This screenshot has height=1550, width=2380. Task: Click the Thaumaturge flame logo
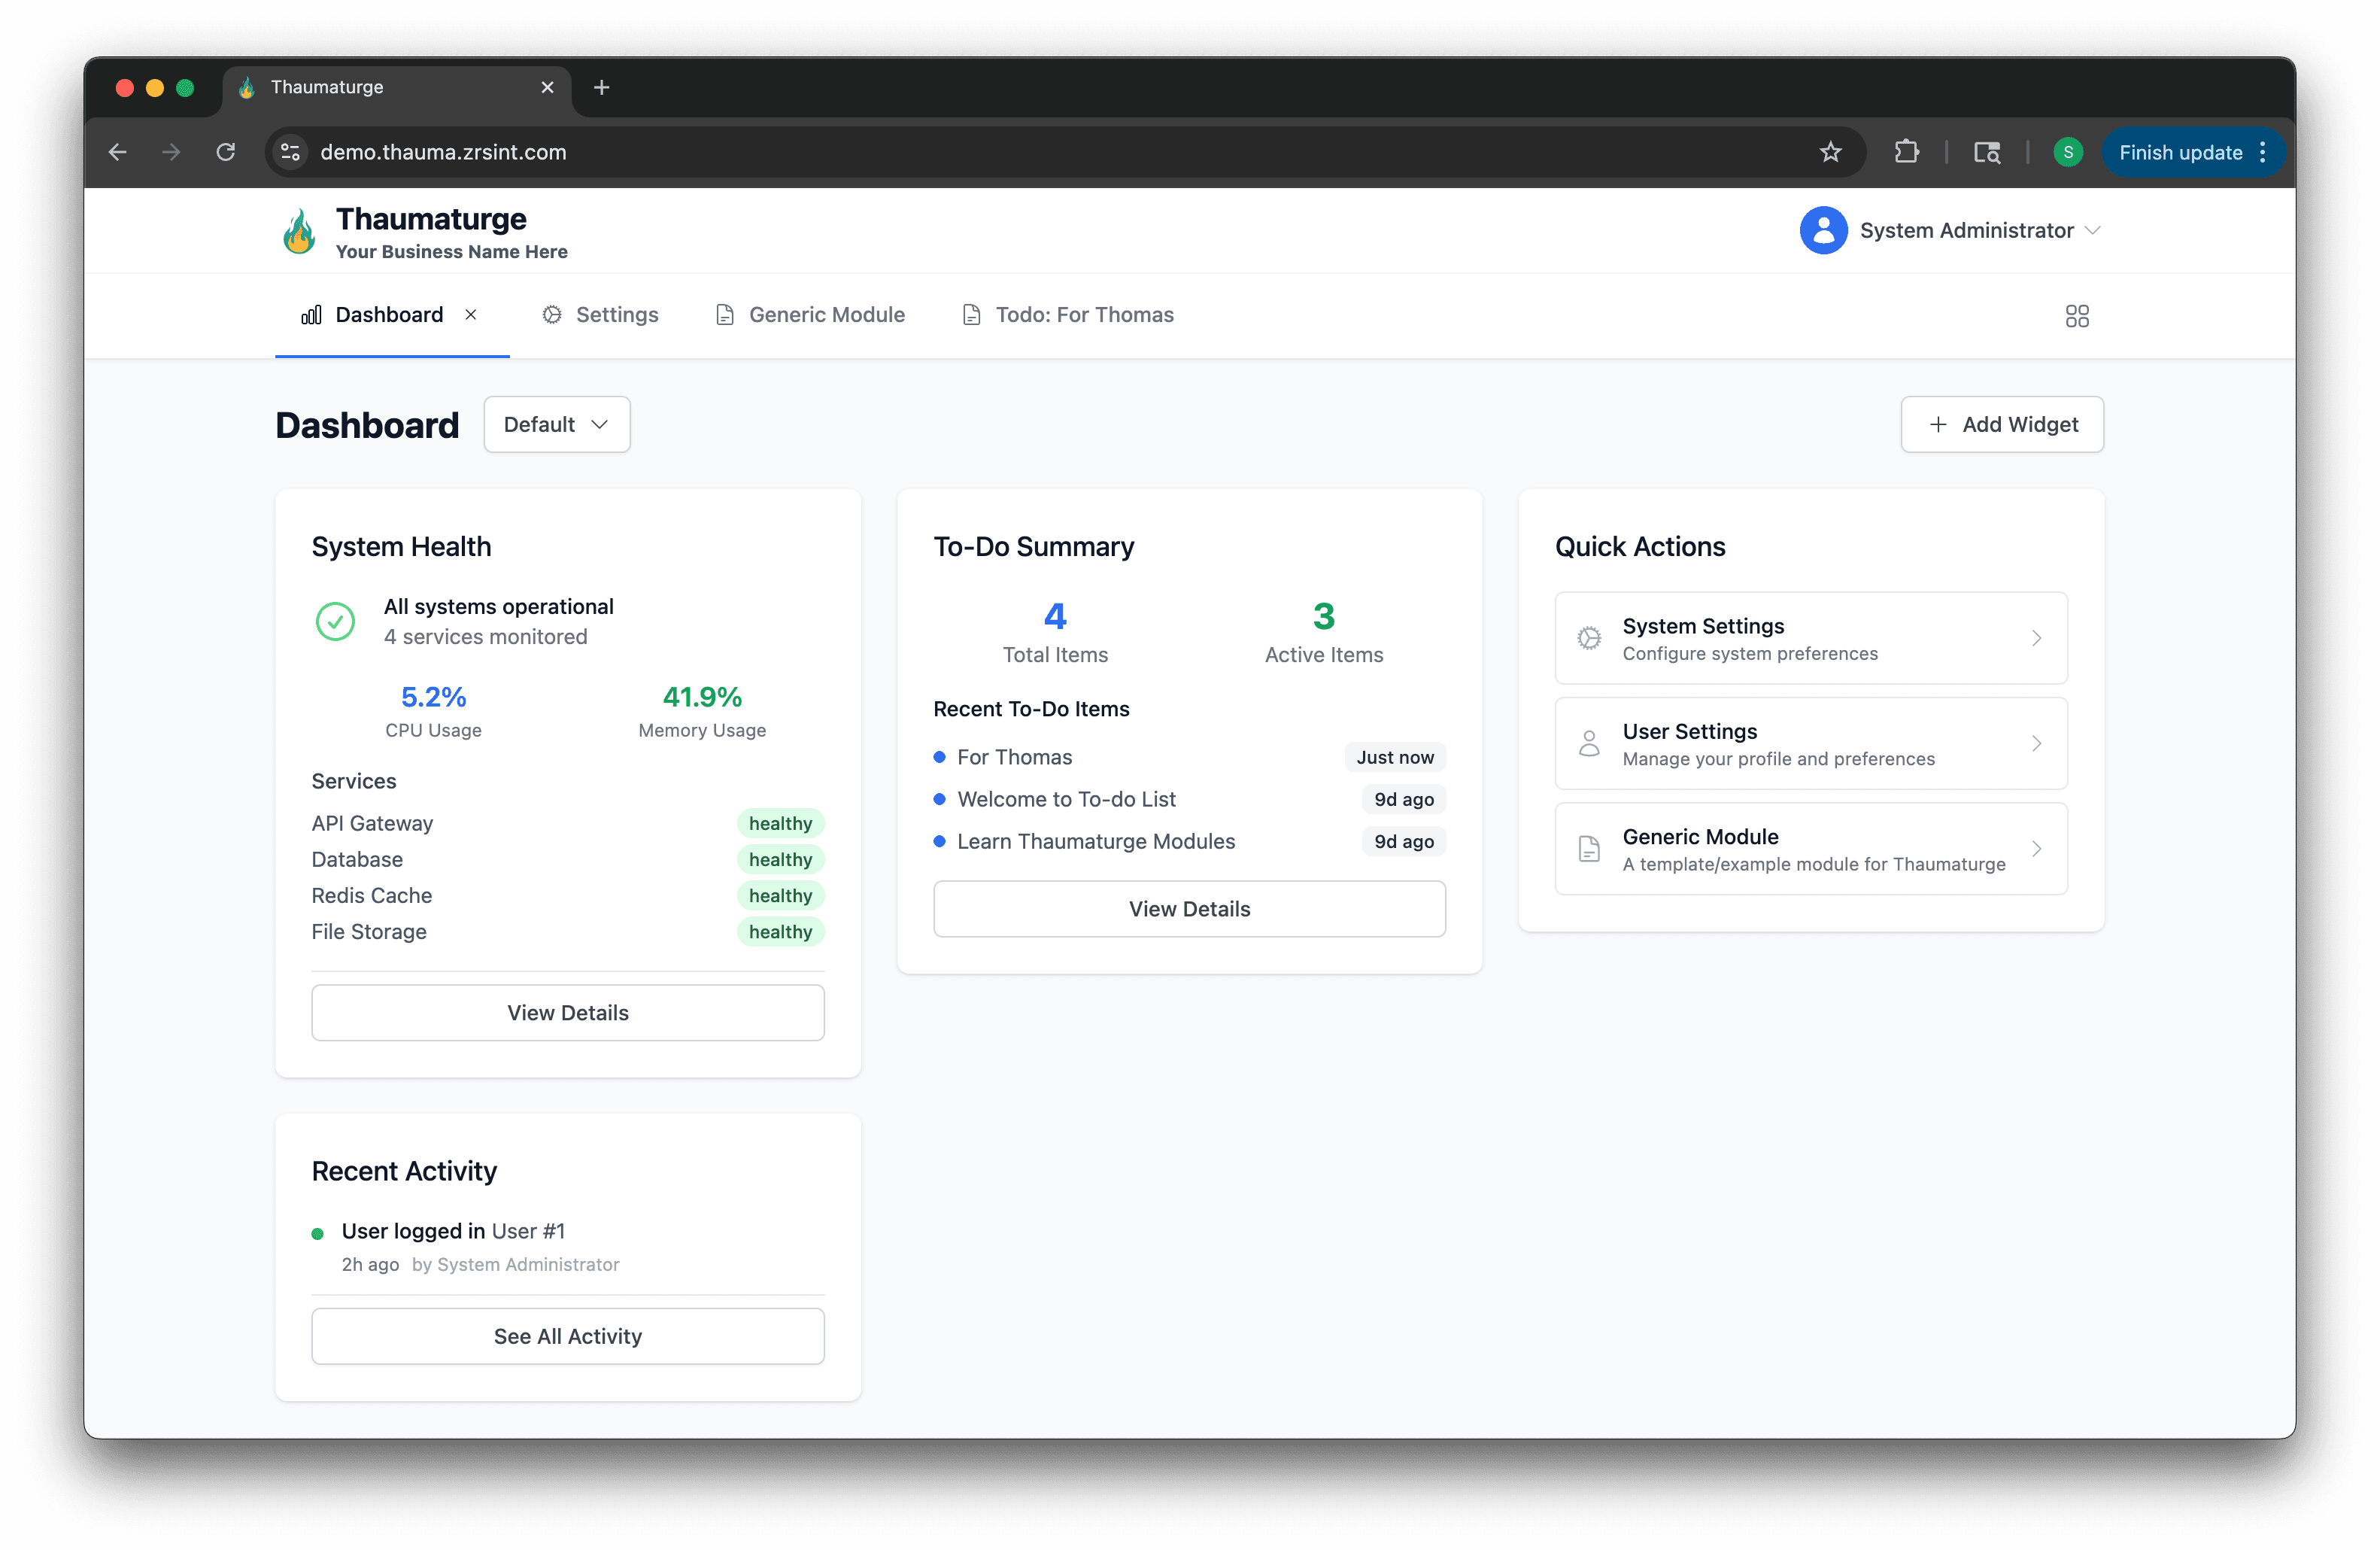pos(299,232)
